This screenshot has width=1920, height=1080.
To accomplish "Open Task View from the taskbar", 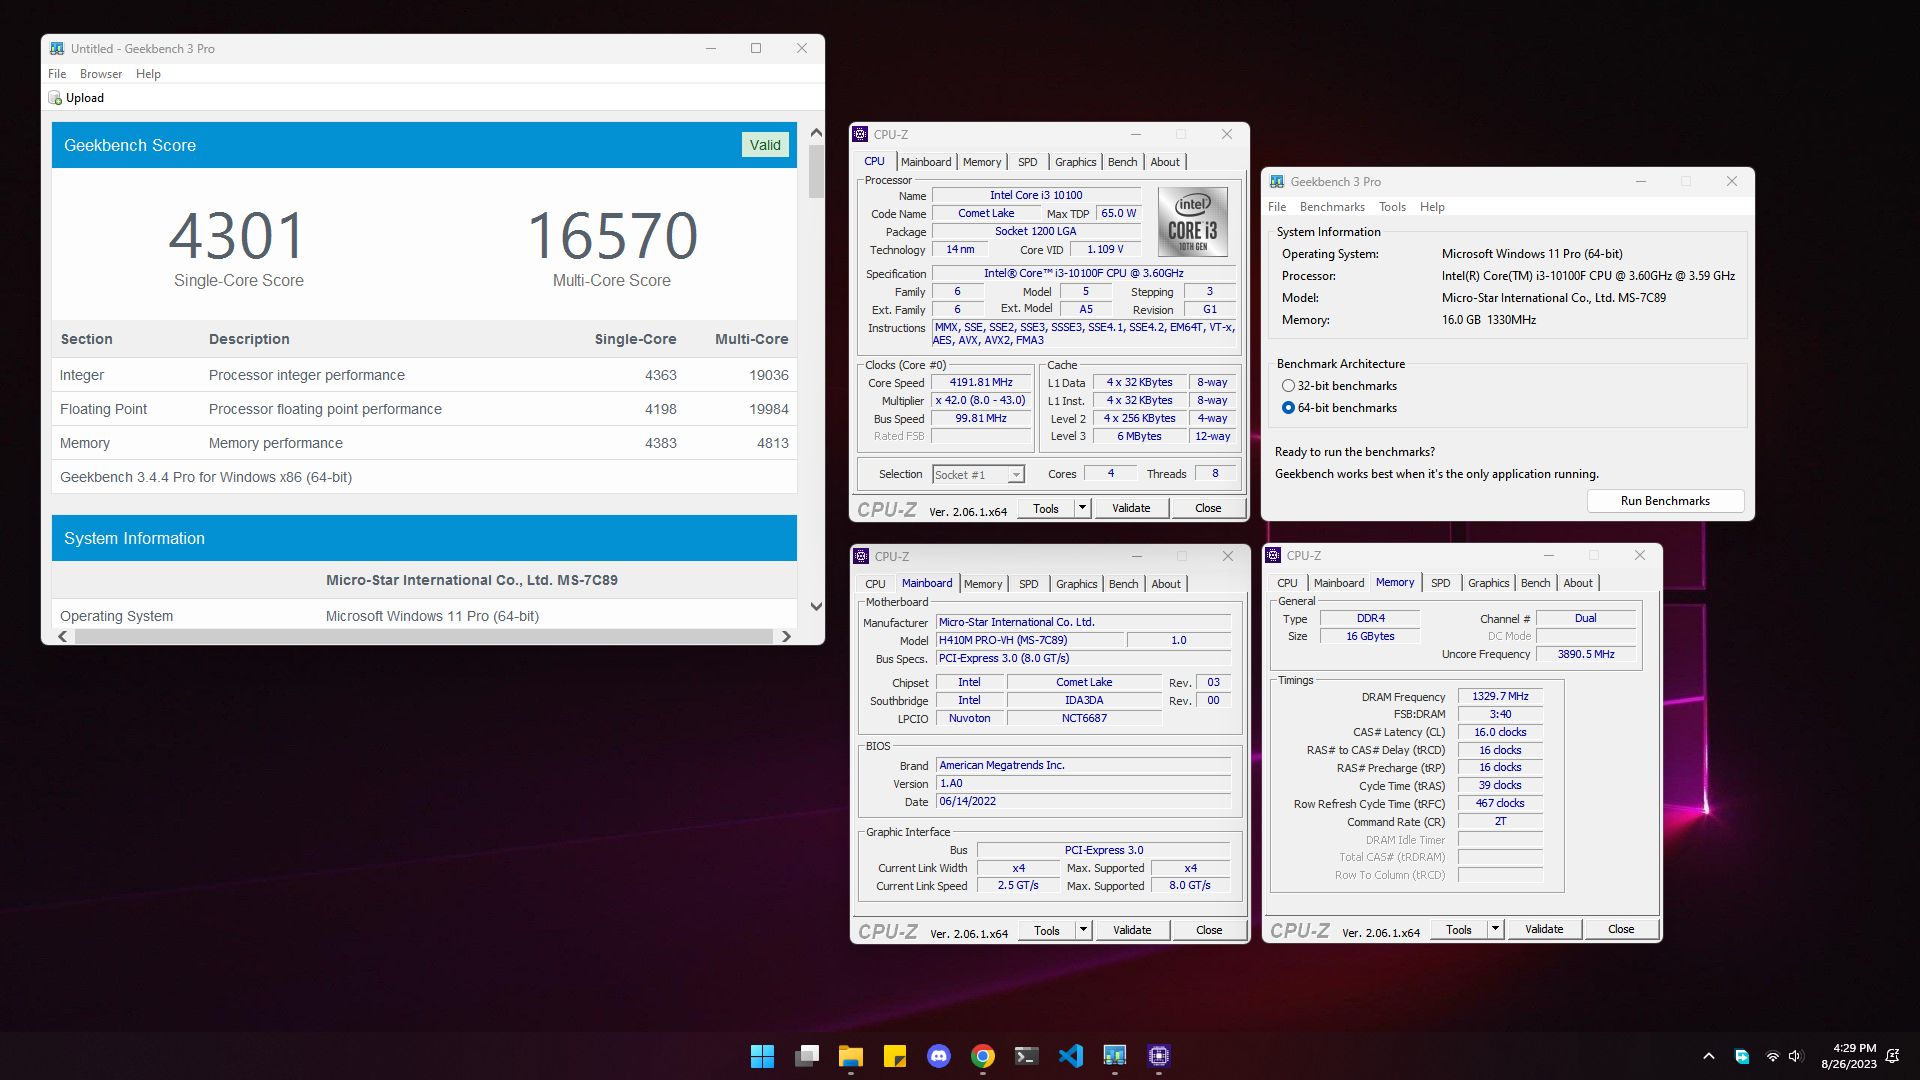I will (807, 1056).
